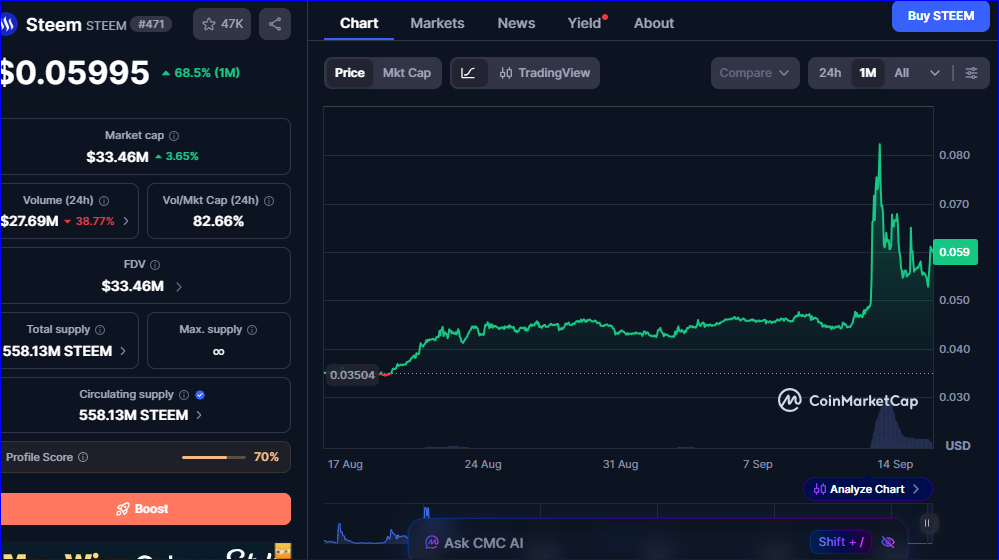Click Max. supply info icon
This screenshot has height=560, width=999.
click(252, 330)
